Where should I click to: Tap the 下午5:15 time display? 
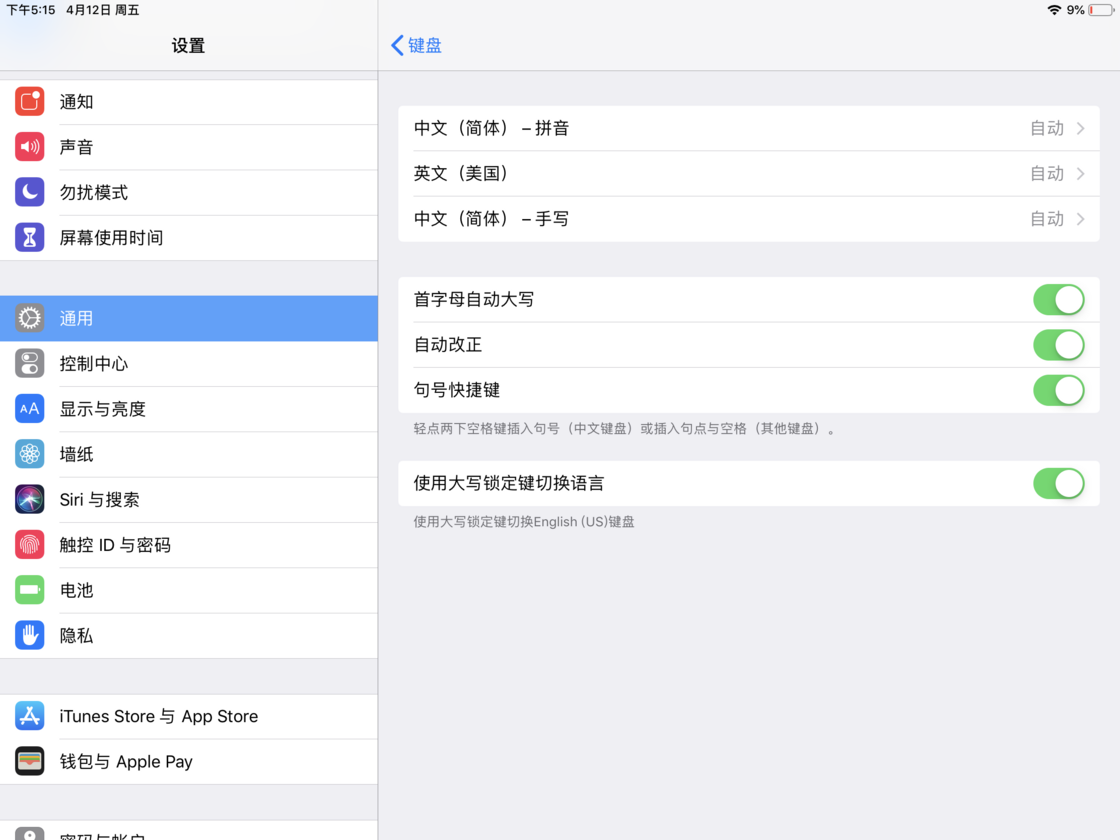[31, 10]
